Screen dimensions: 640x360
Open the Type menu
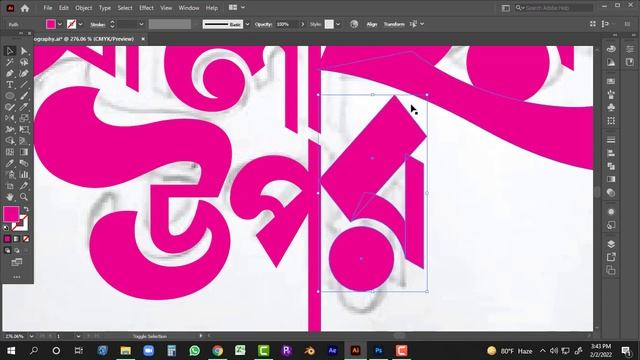[104, 8]
